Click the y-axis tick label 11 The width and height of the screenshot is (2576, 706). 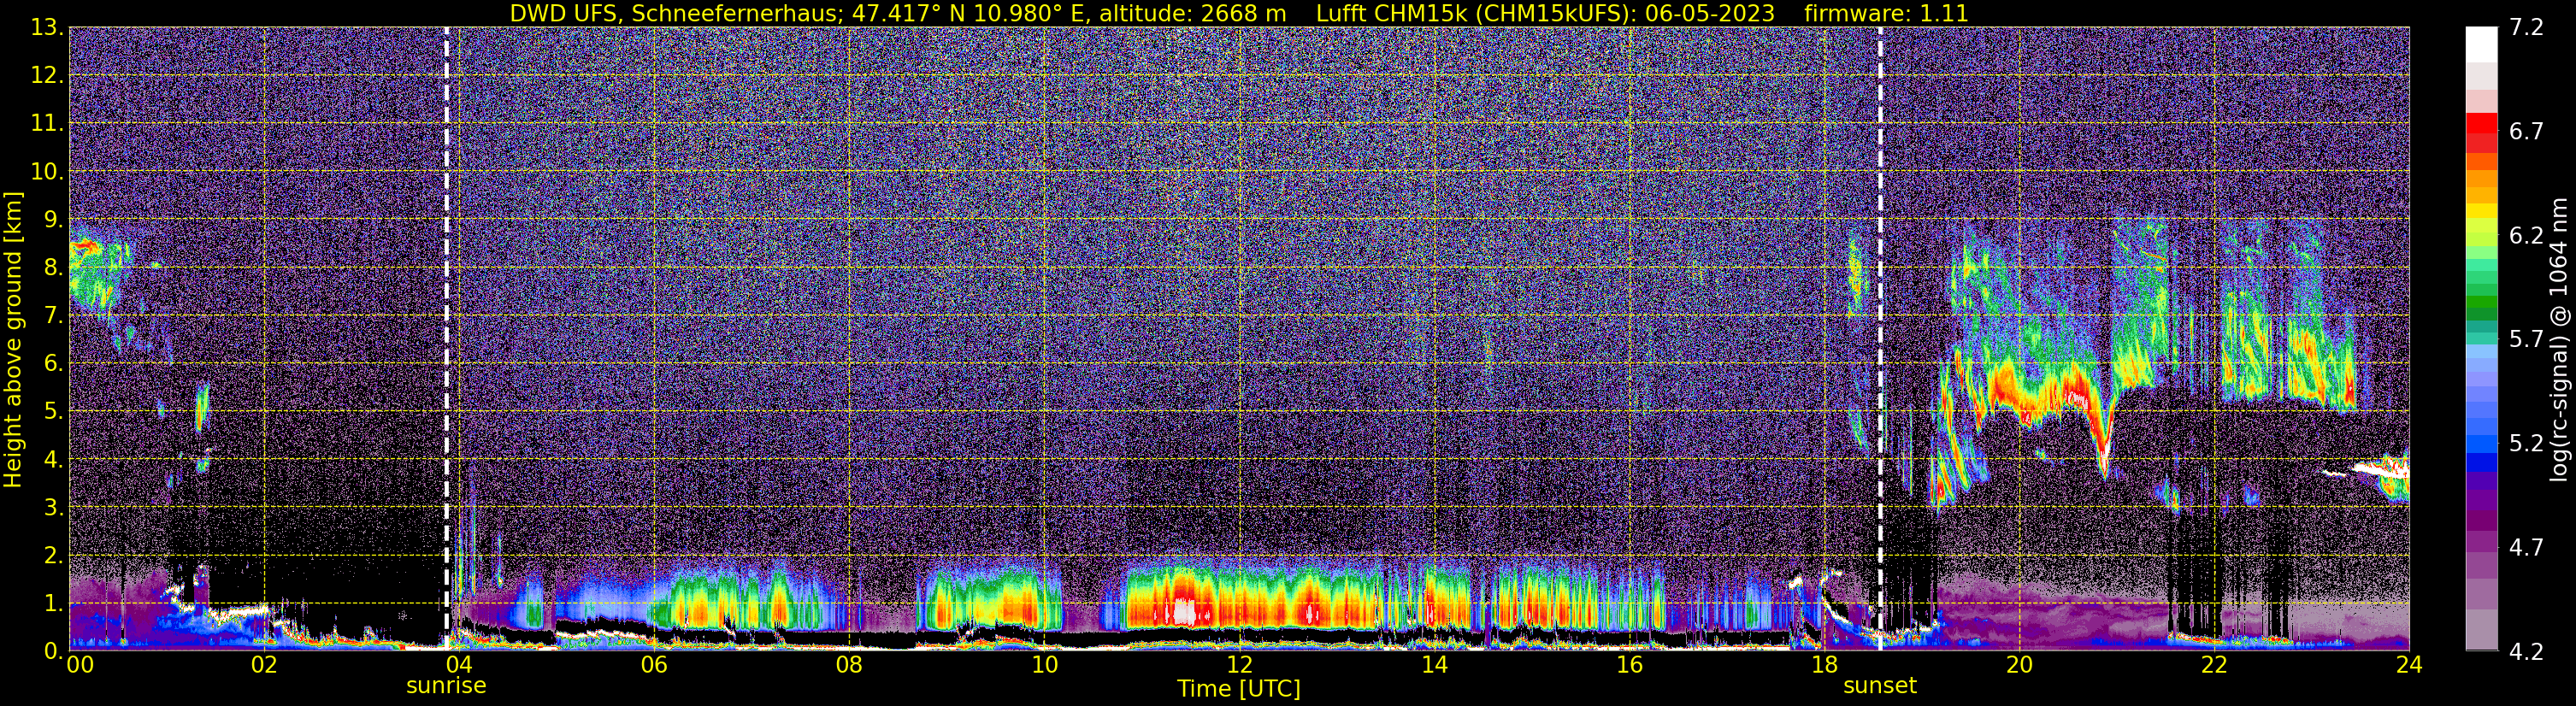point(46,123)
